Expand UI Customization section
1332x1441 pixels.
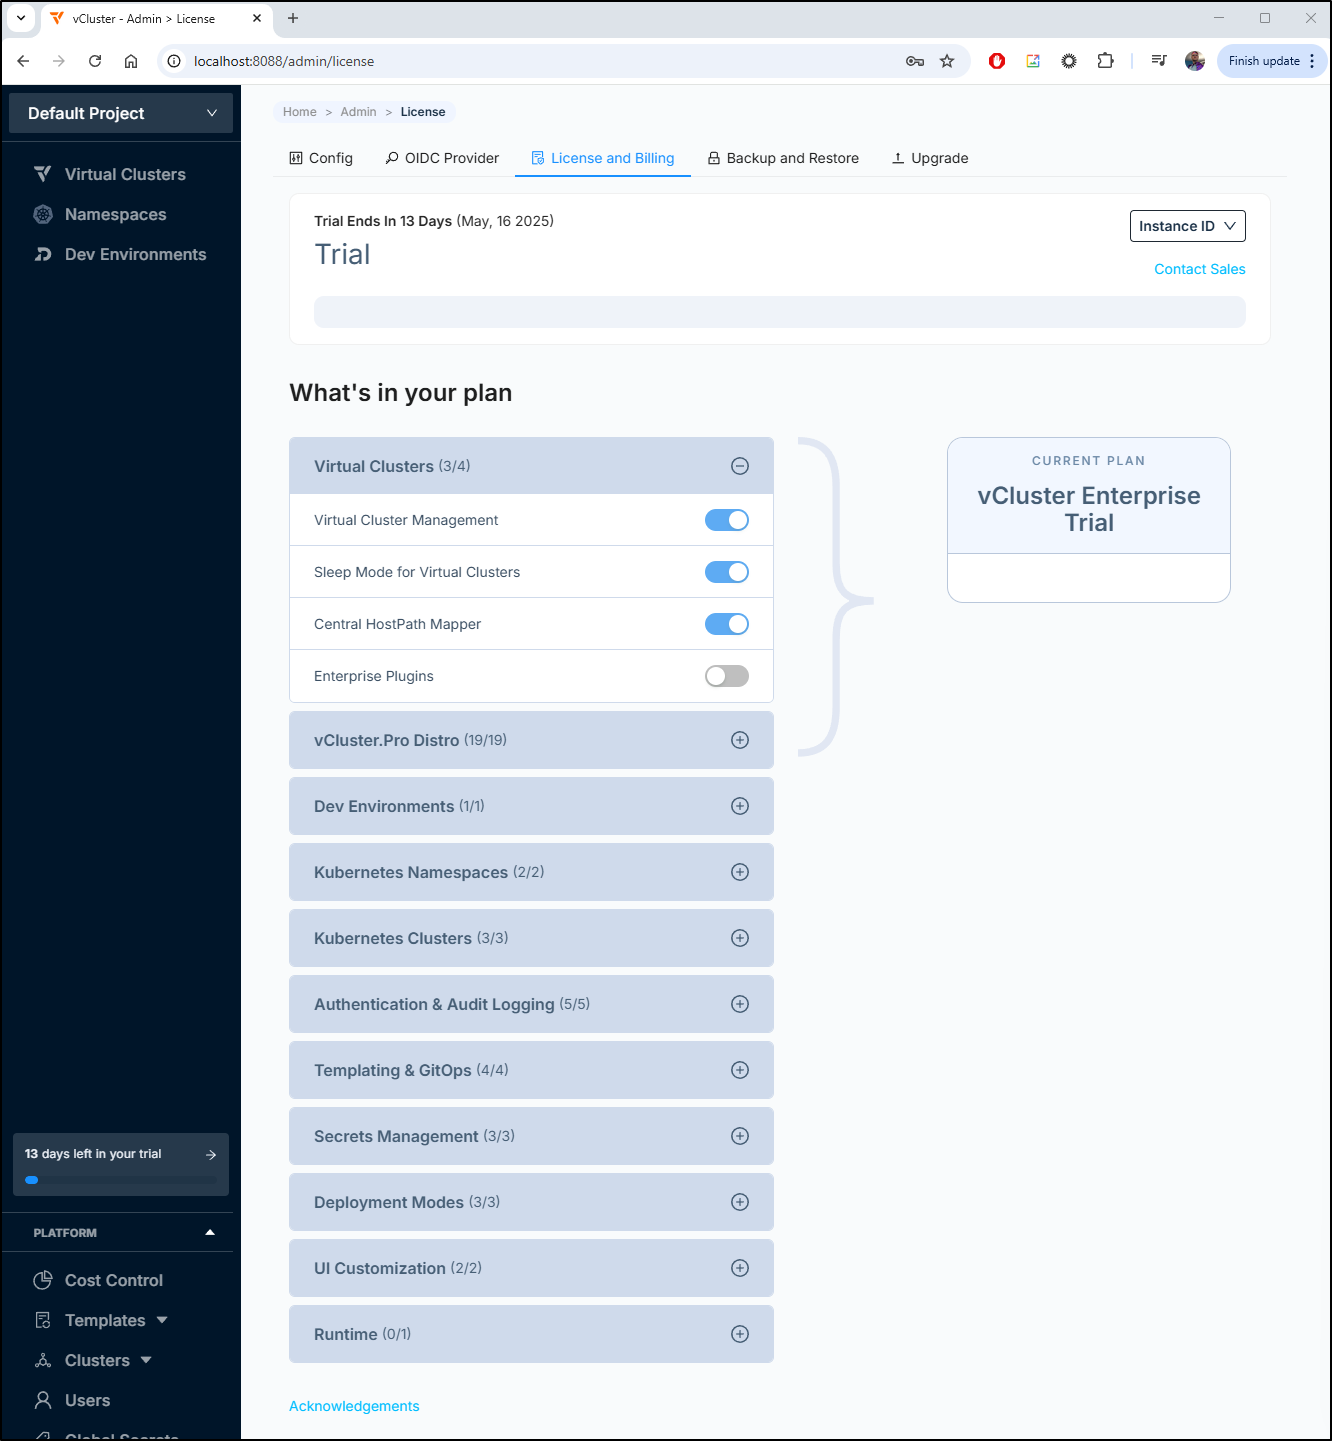(740, 1268)
